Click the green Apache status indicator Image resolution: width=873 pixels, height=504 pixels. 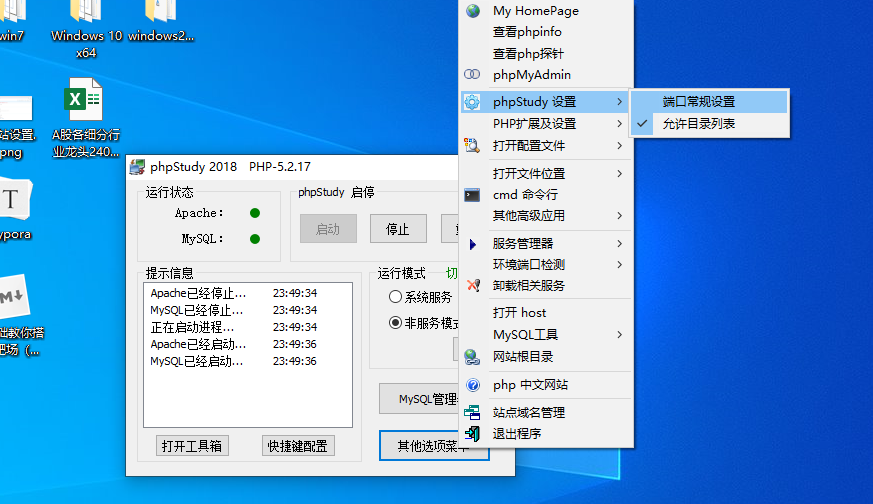pyautogui.click(x=255, y=213)
